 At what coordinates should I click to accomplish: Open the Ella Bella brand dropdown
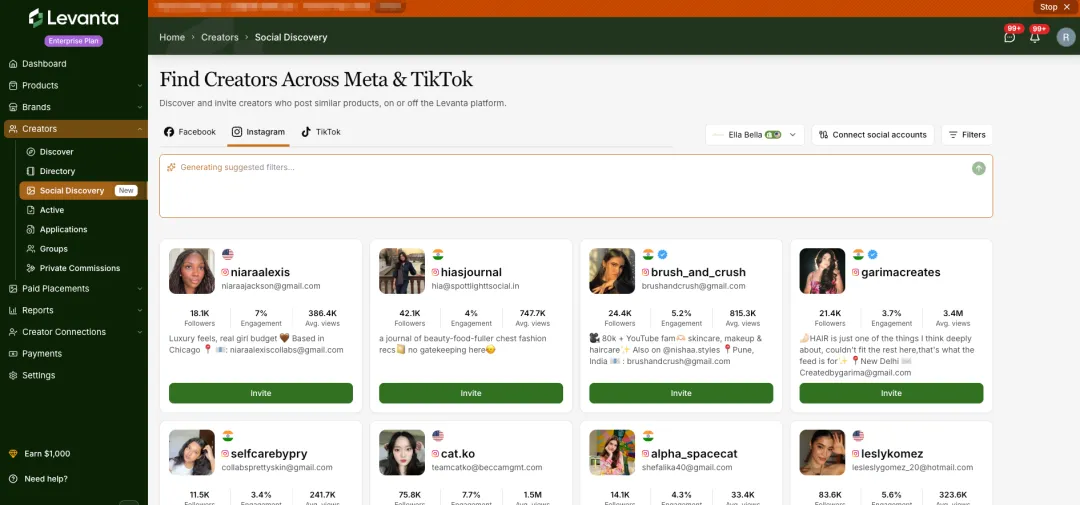pyautogui.click(x=755, y=135)
